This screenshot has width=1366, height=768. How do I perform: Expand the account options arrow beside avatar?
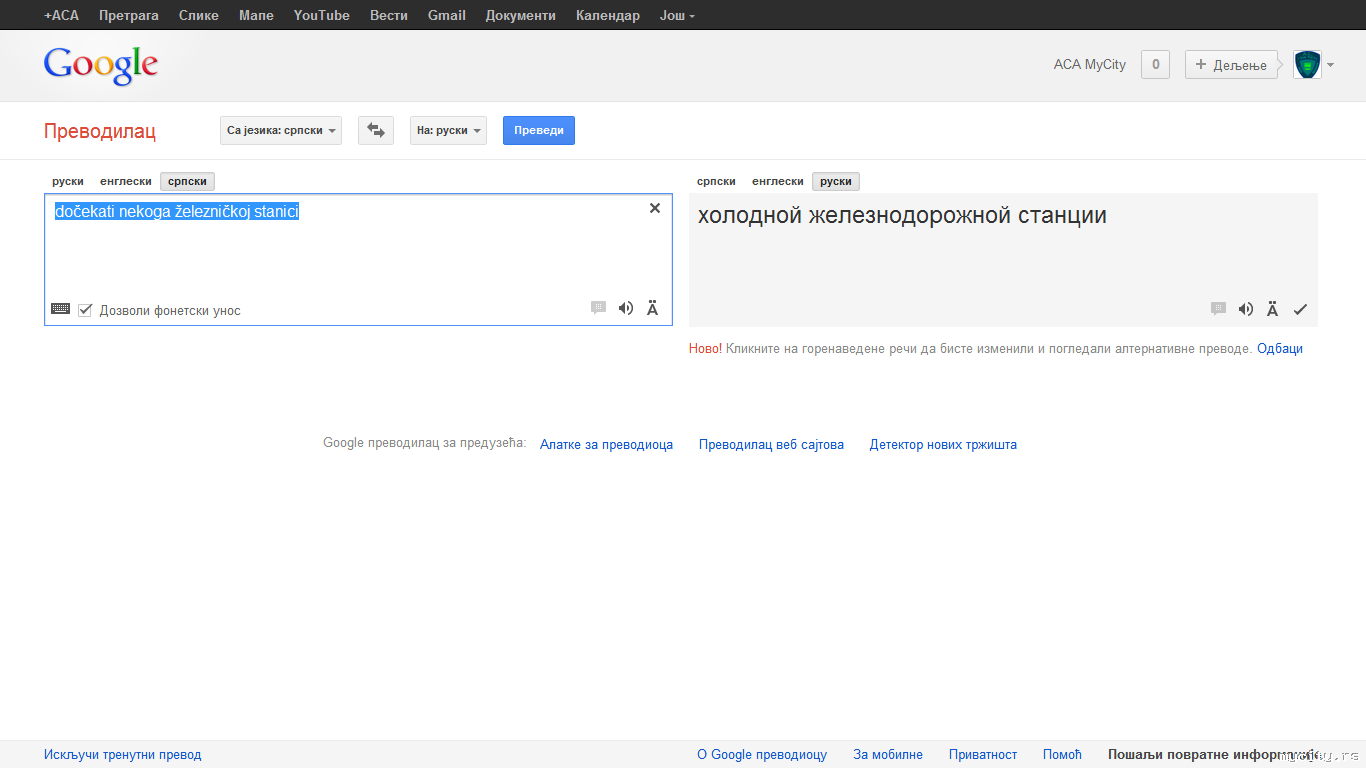(1330, 65)
